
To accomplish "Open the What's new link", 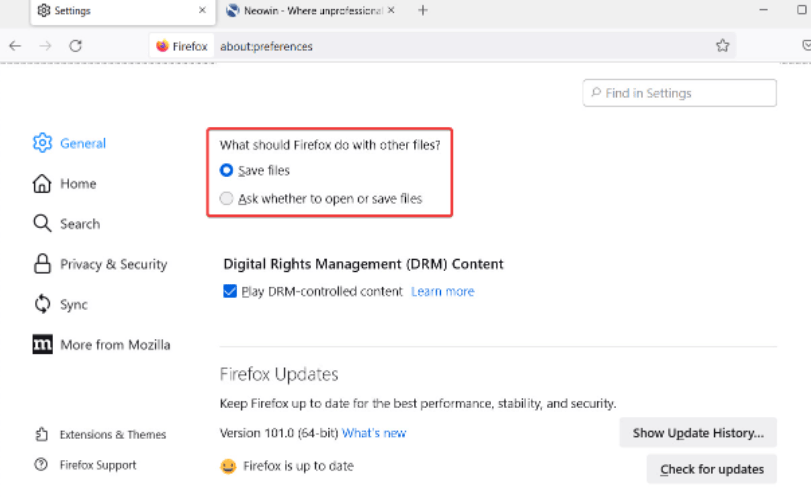I will click(x=374, y=433).
